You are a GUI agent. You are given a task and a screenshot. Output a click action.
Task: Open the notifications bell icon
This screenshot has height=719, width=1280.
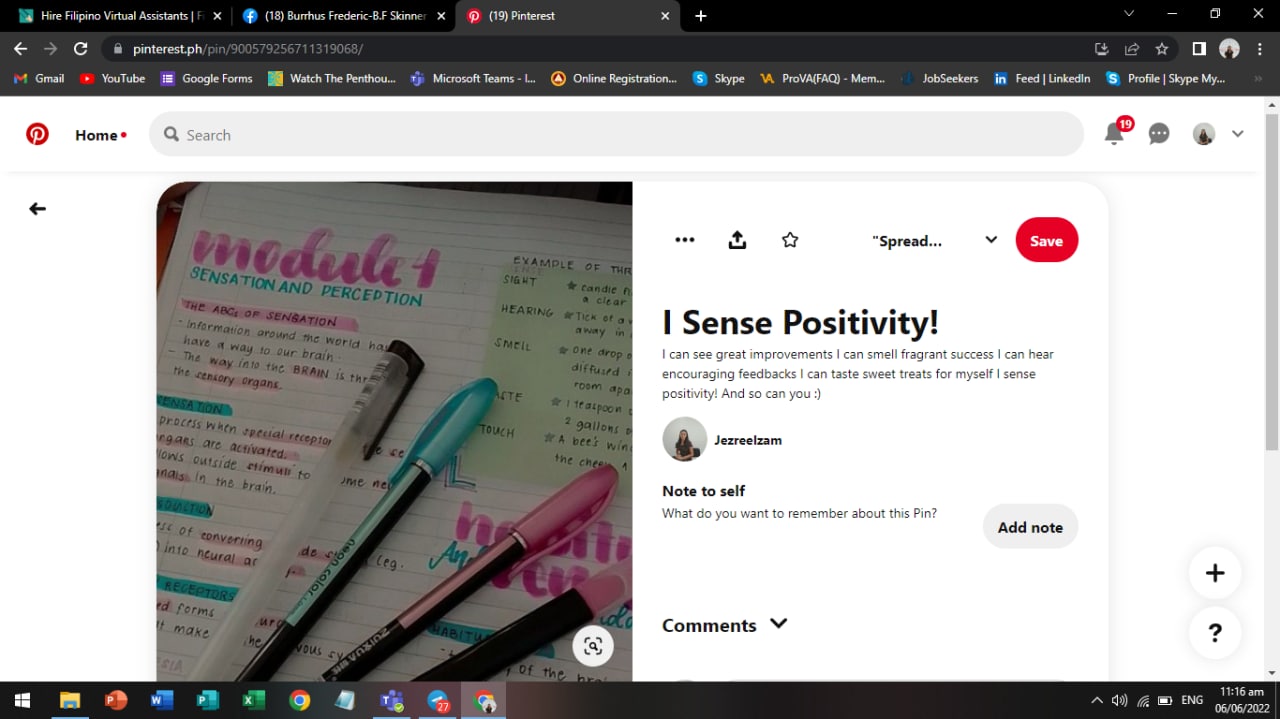pyautogui.click(x=1114, y=134)
